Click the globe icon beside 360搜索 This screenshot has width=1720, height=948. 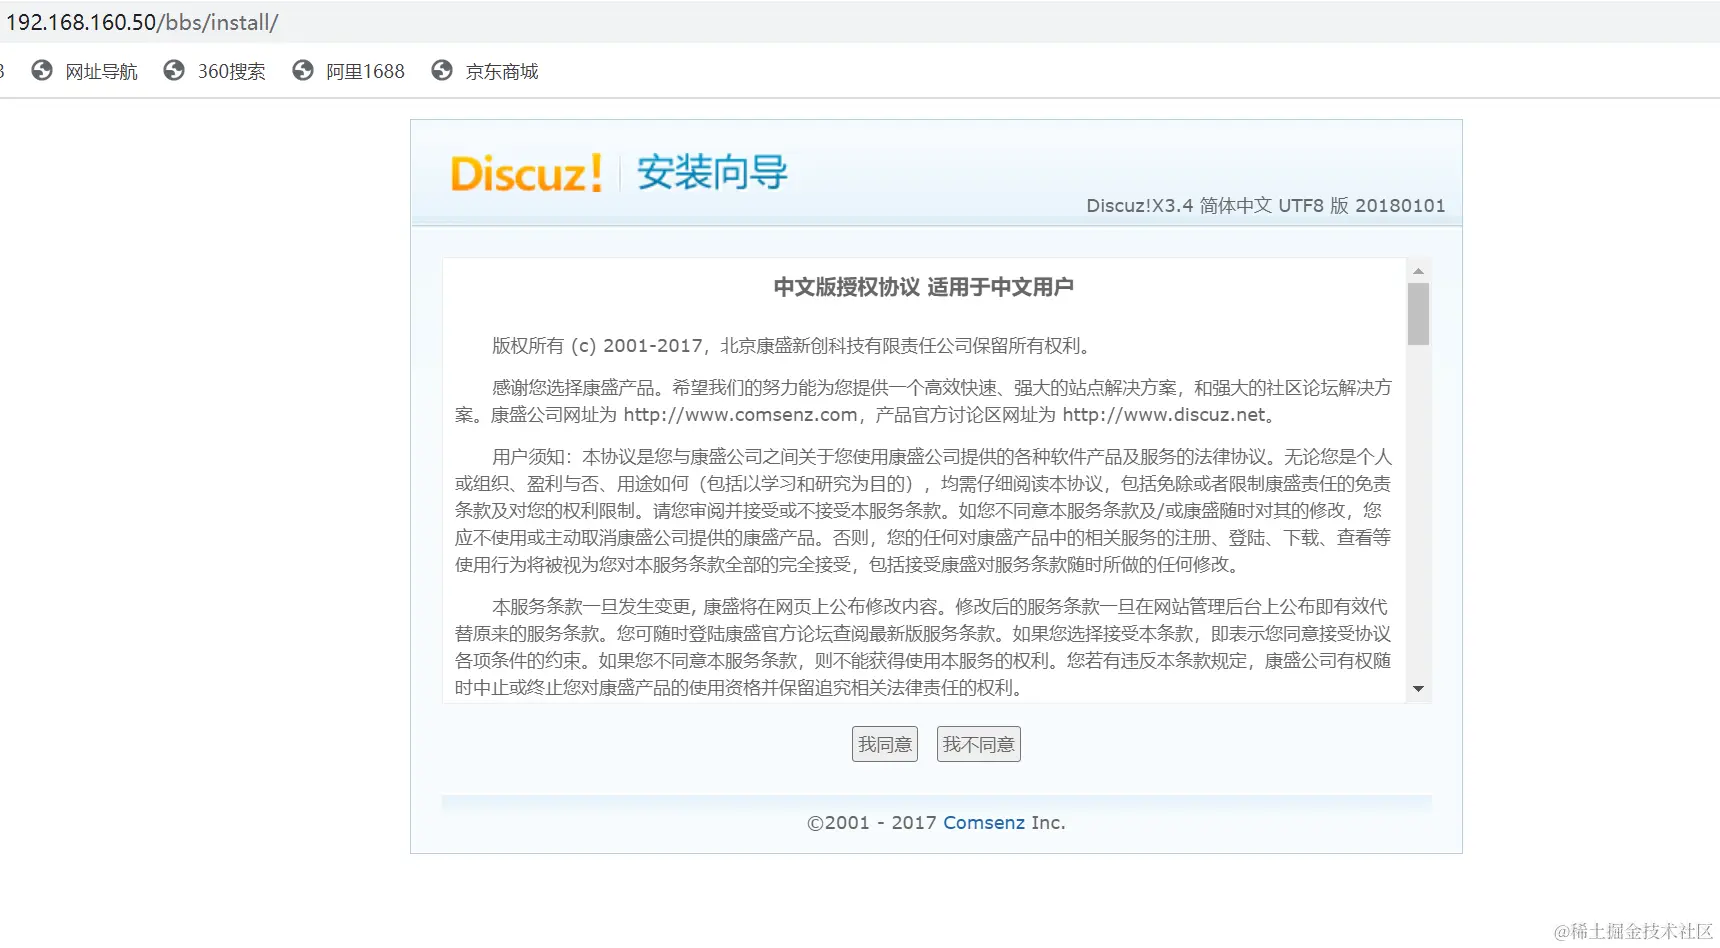174,71
